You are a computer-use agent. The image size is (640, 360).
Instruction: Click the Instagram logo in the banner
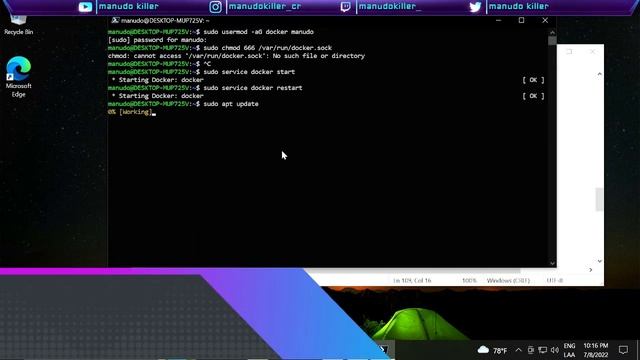pos(216,7)
